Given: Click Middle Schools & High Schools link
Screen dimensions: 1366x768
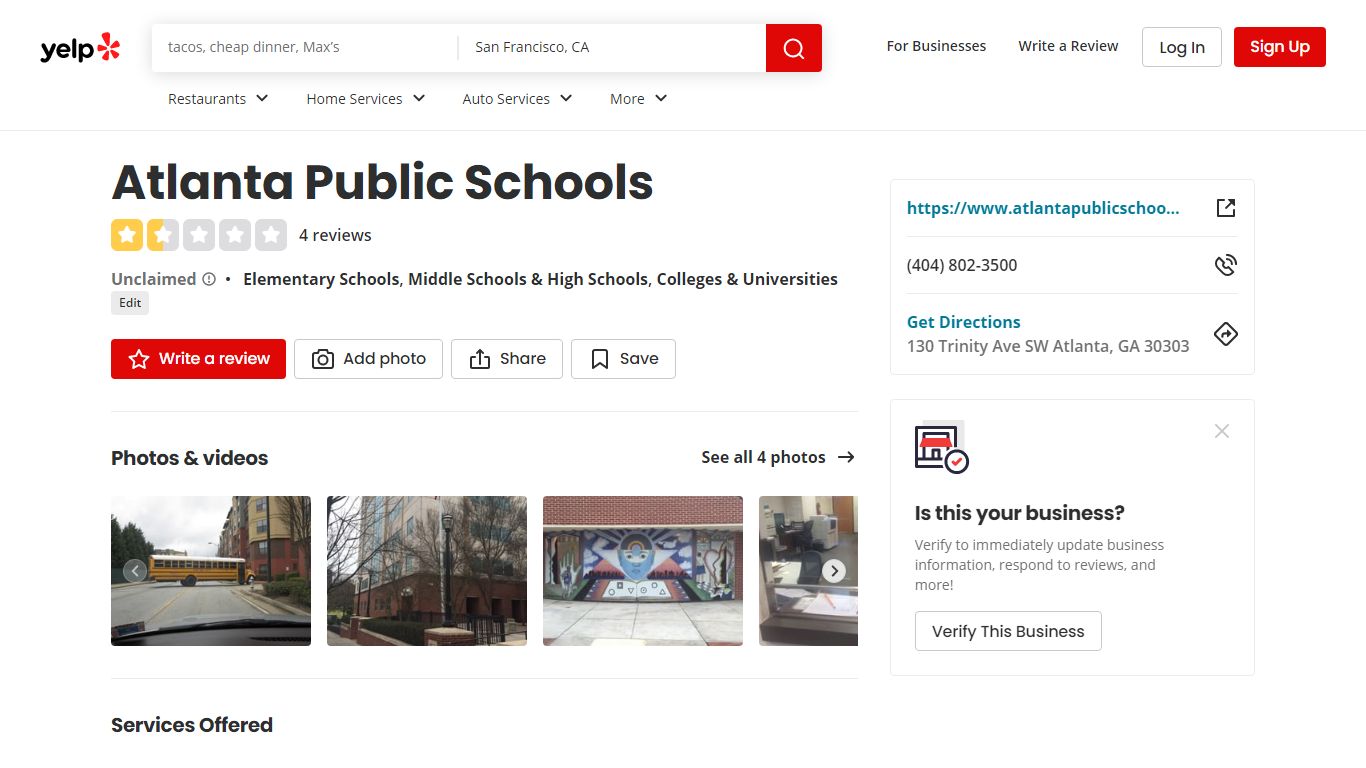Looking at the screenshot, I should (x=528, y=279).
